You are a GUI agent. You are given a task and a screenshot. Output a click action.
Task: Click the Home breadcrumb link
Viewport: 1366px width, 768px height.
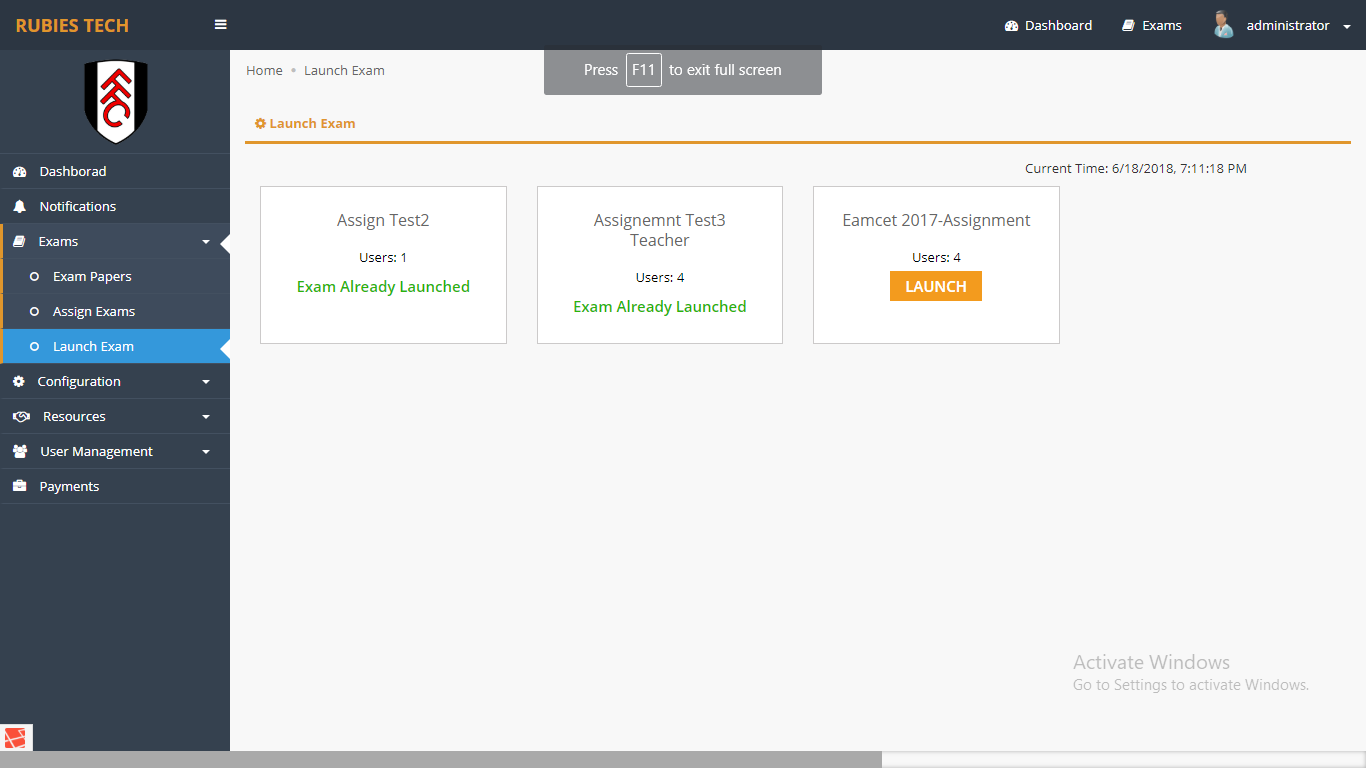point(264,70)
